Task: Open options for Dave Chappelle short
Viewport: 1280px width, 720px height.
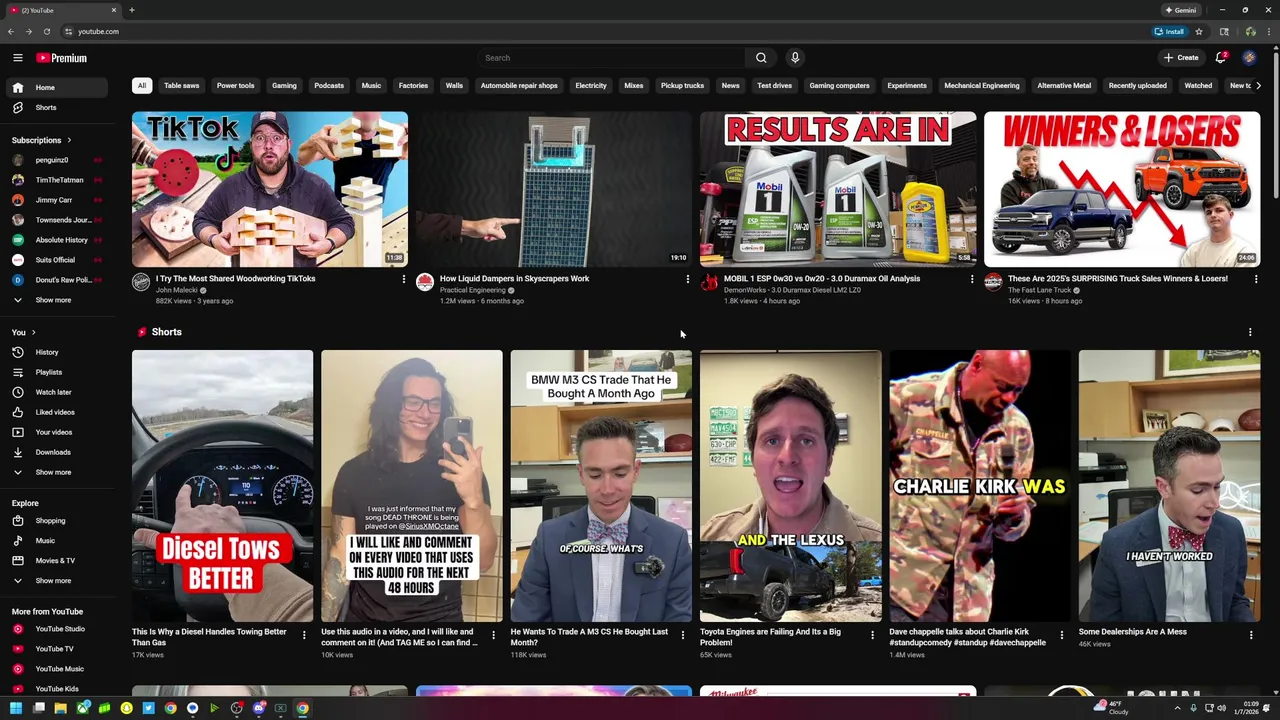Action: [1062, 635]
